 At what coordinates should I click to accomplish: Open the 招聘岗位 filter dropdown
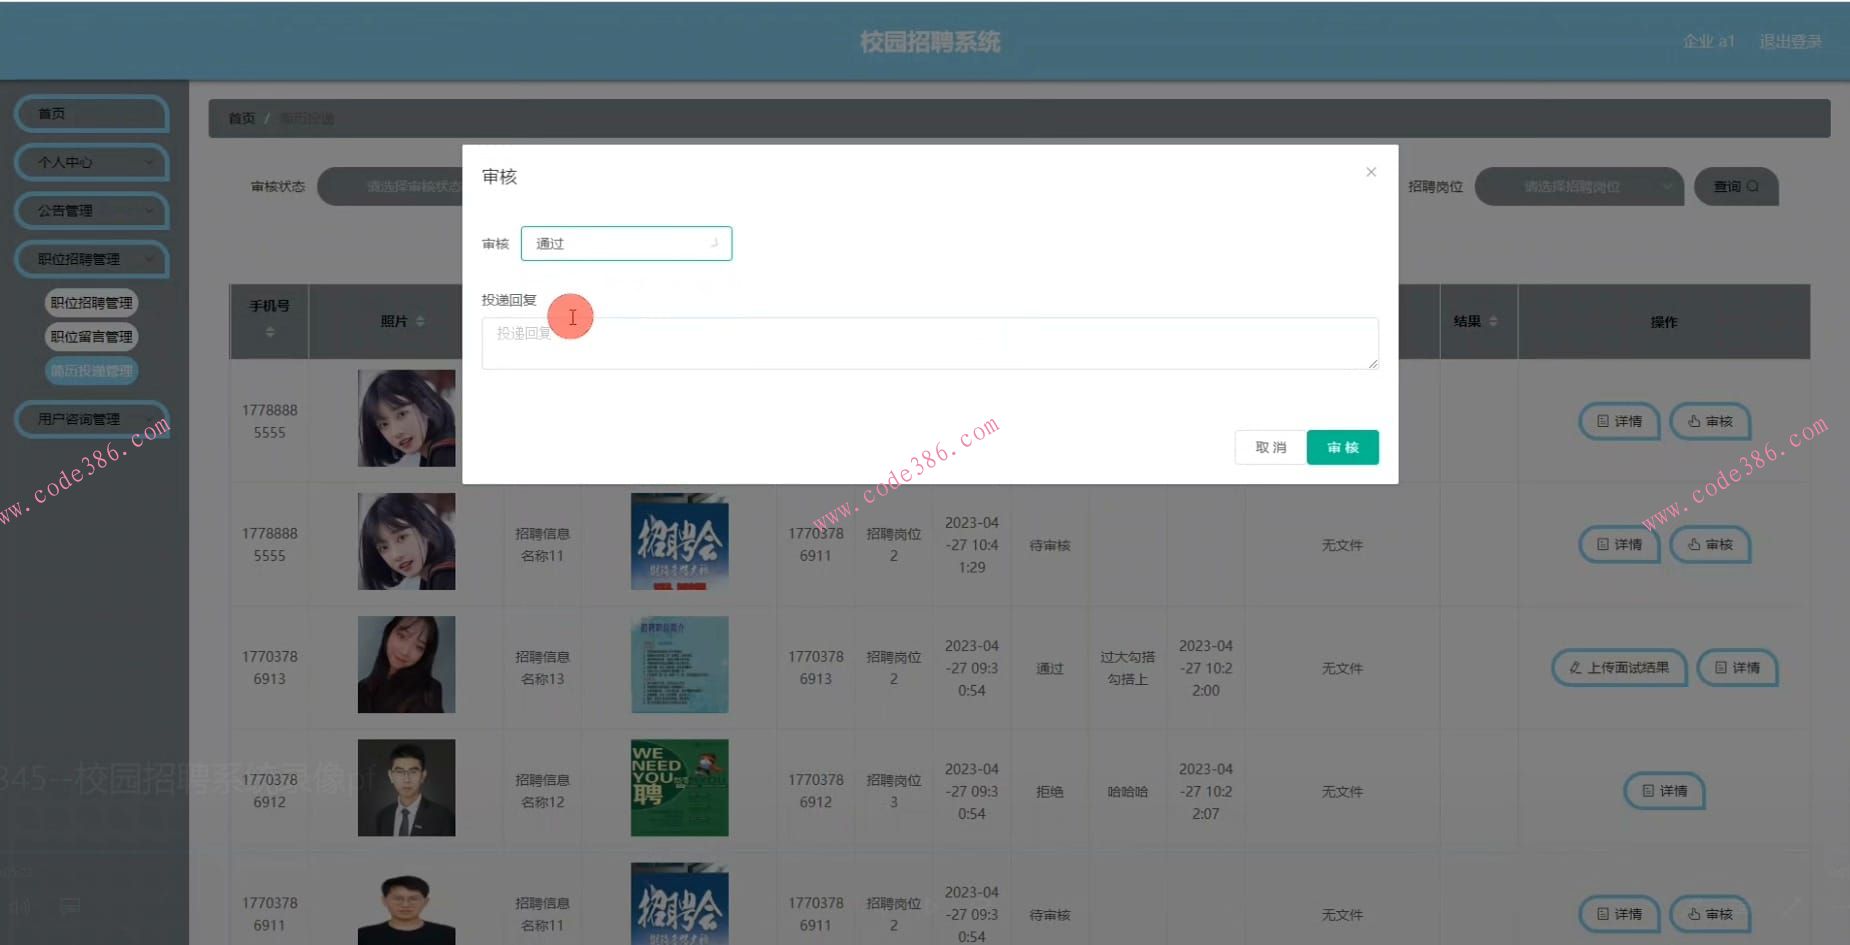pos(1579,187)
